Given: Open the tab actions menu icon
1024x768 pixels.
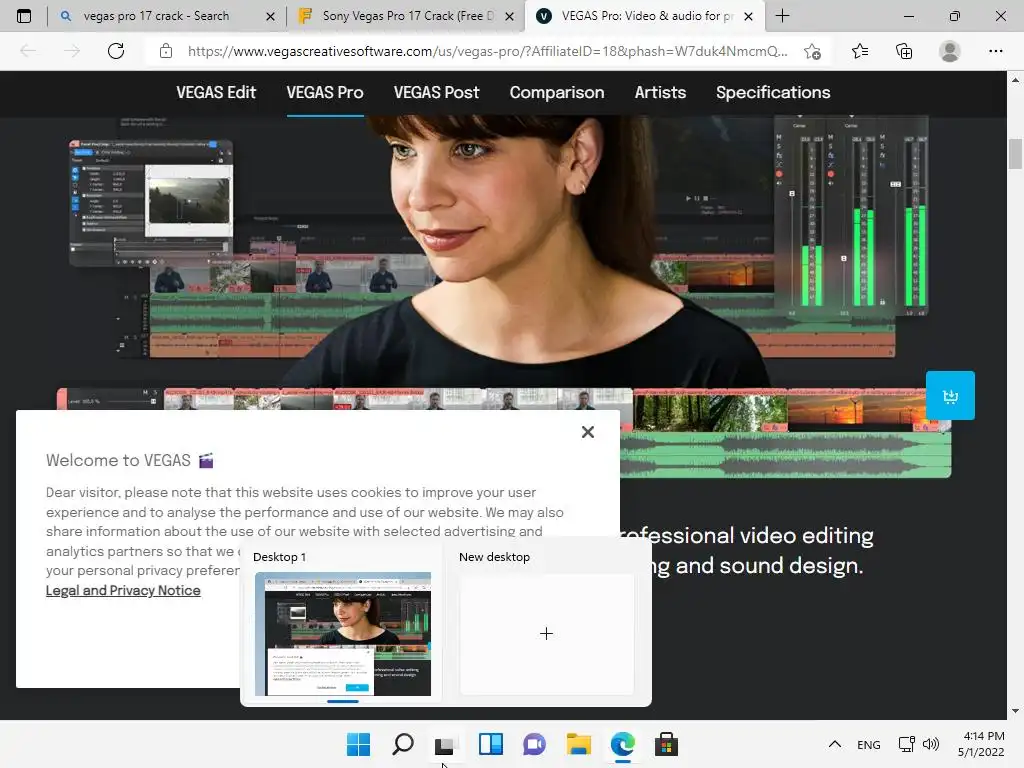Looking at the screenshot, I should pos(24,16).
